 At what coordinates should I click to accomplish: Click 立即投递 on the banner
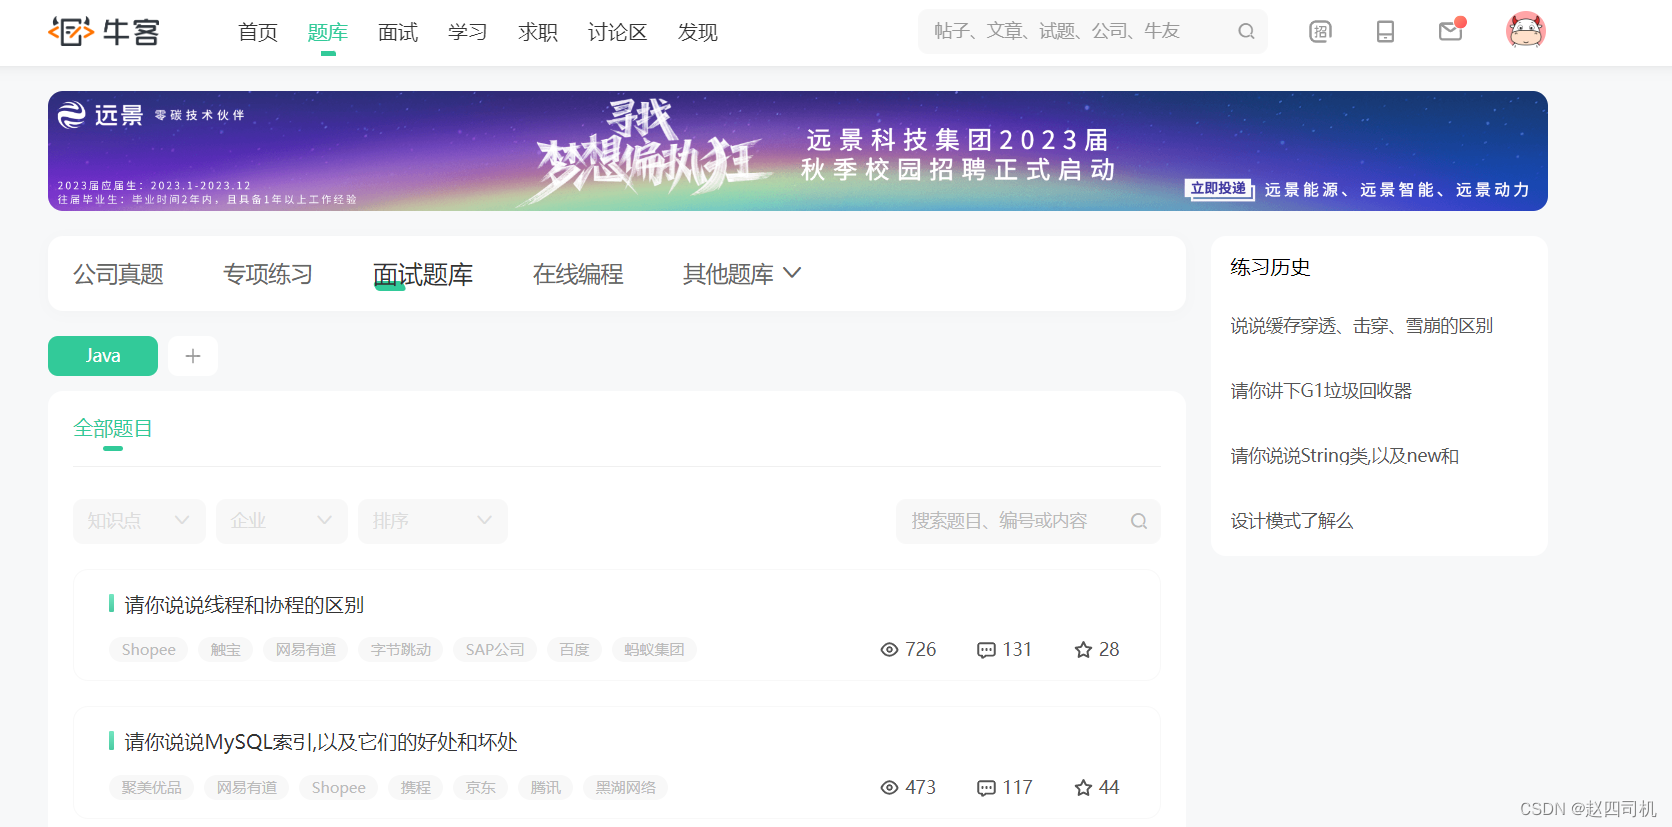(x=1219, y=189)
